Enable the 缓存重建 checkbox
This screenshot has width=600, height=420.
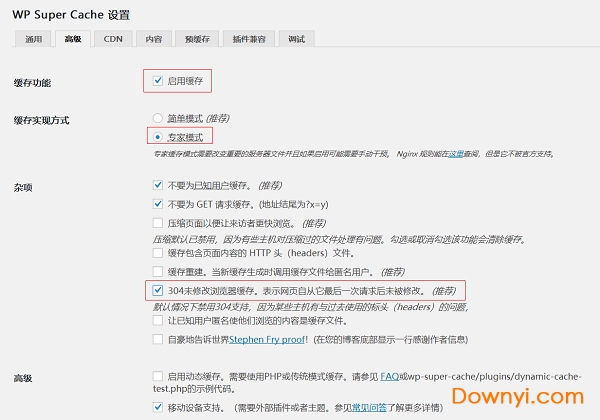[158, 272]
